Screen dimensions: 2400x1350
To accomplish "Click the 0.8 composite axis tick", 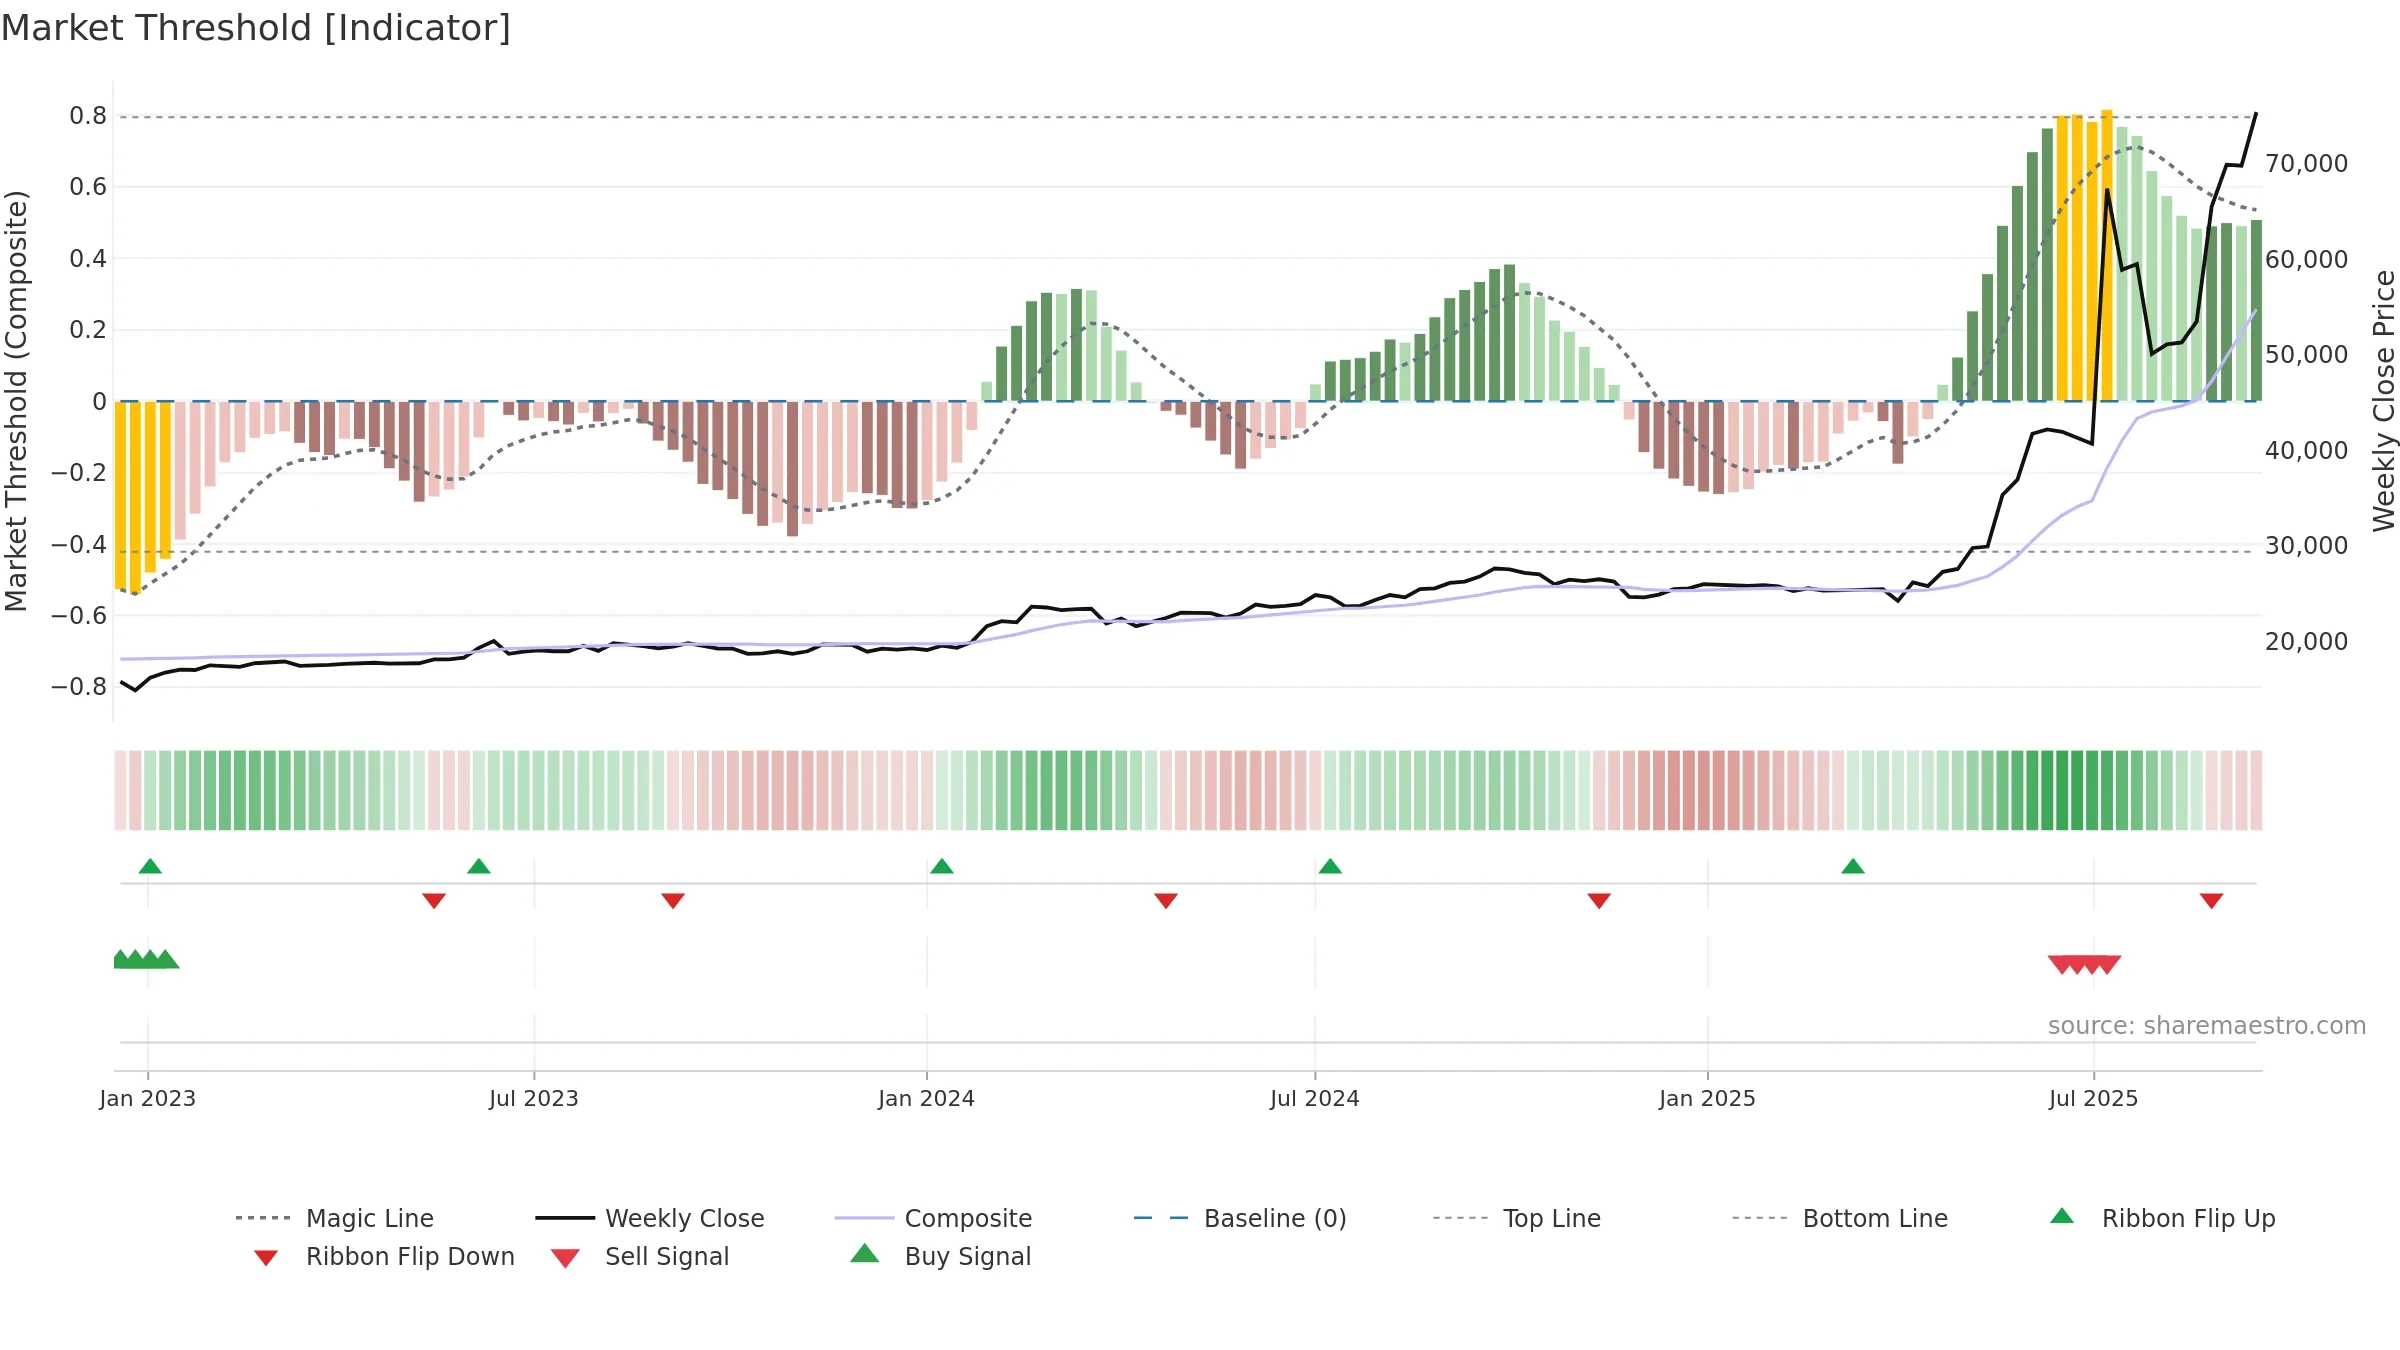I will pos(88,116).
